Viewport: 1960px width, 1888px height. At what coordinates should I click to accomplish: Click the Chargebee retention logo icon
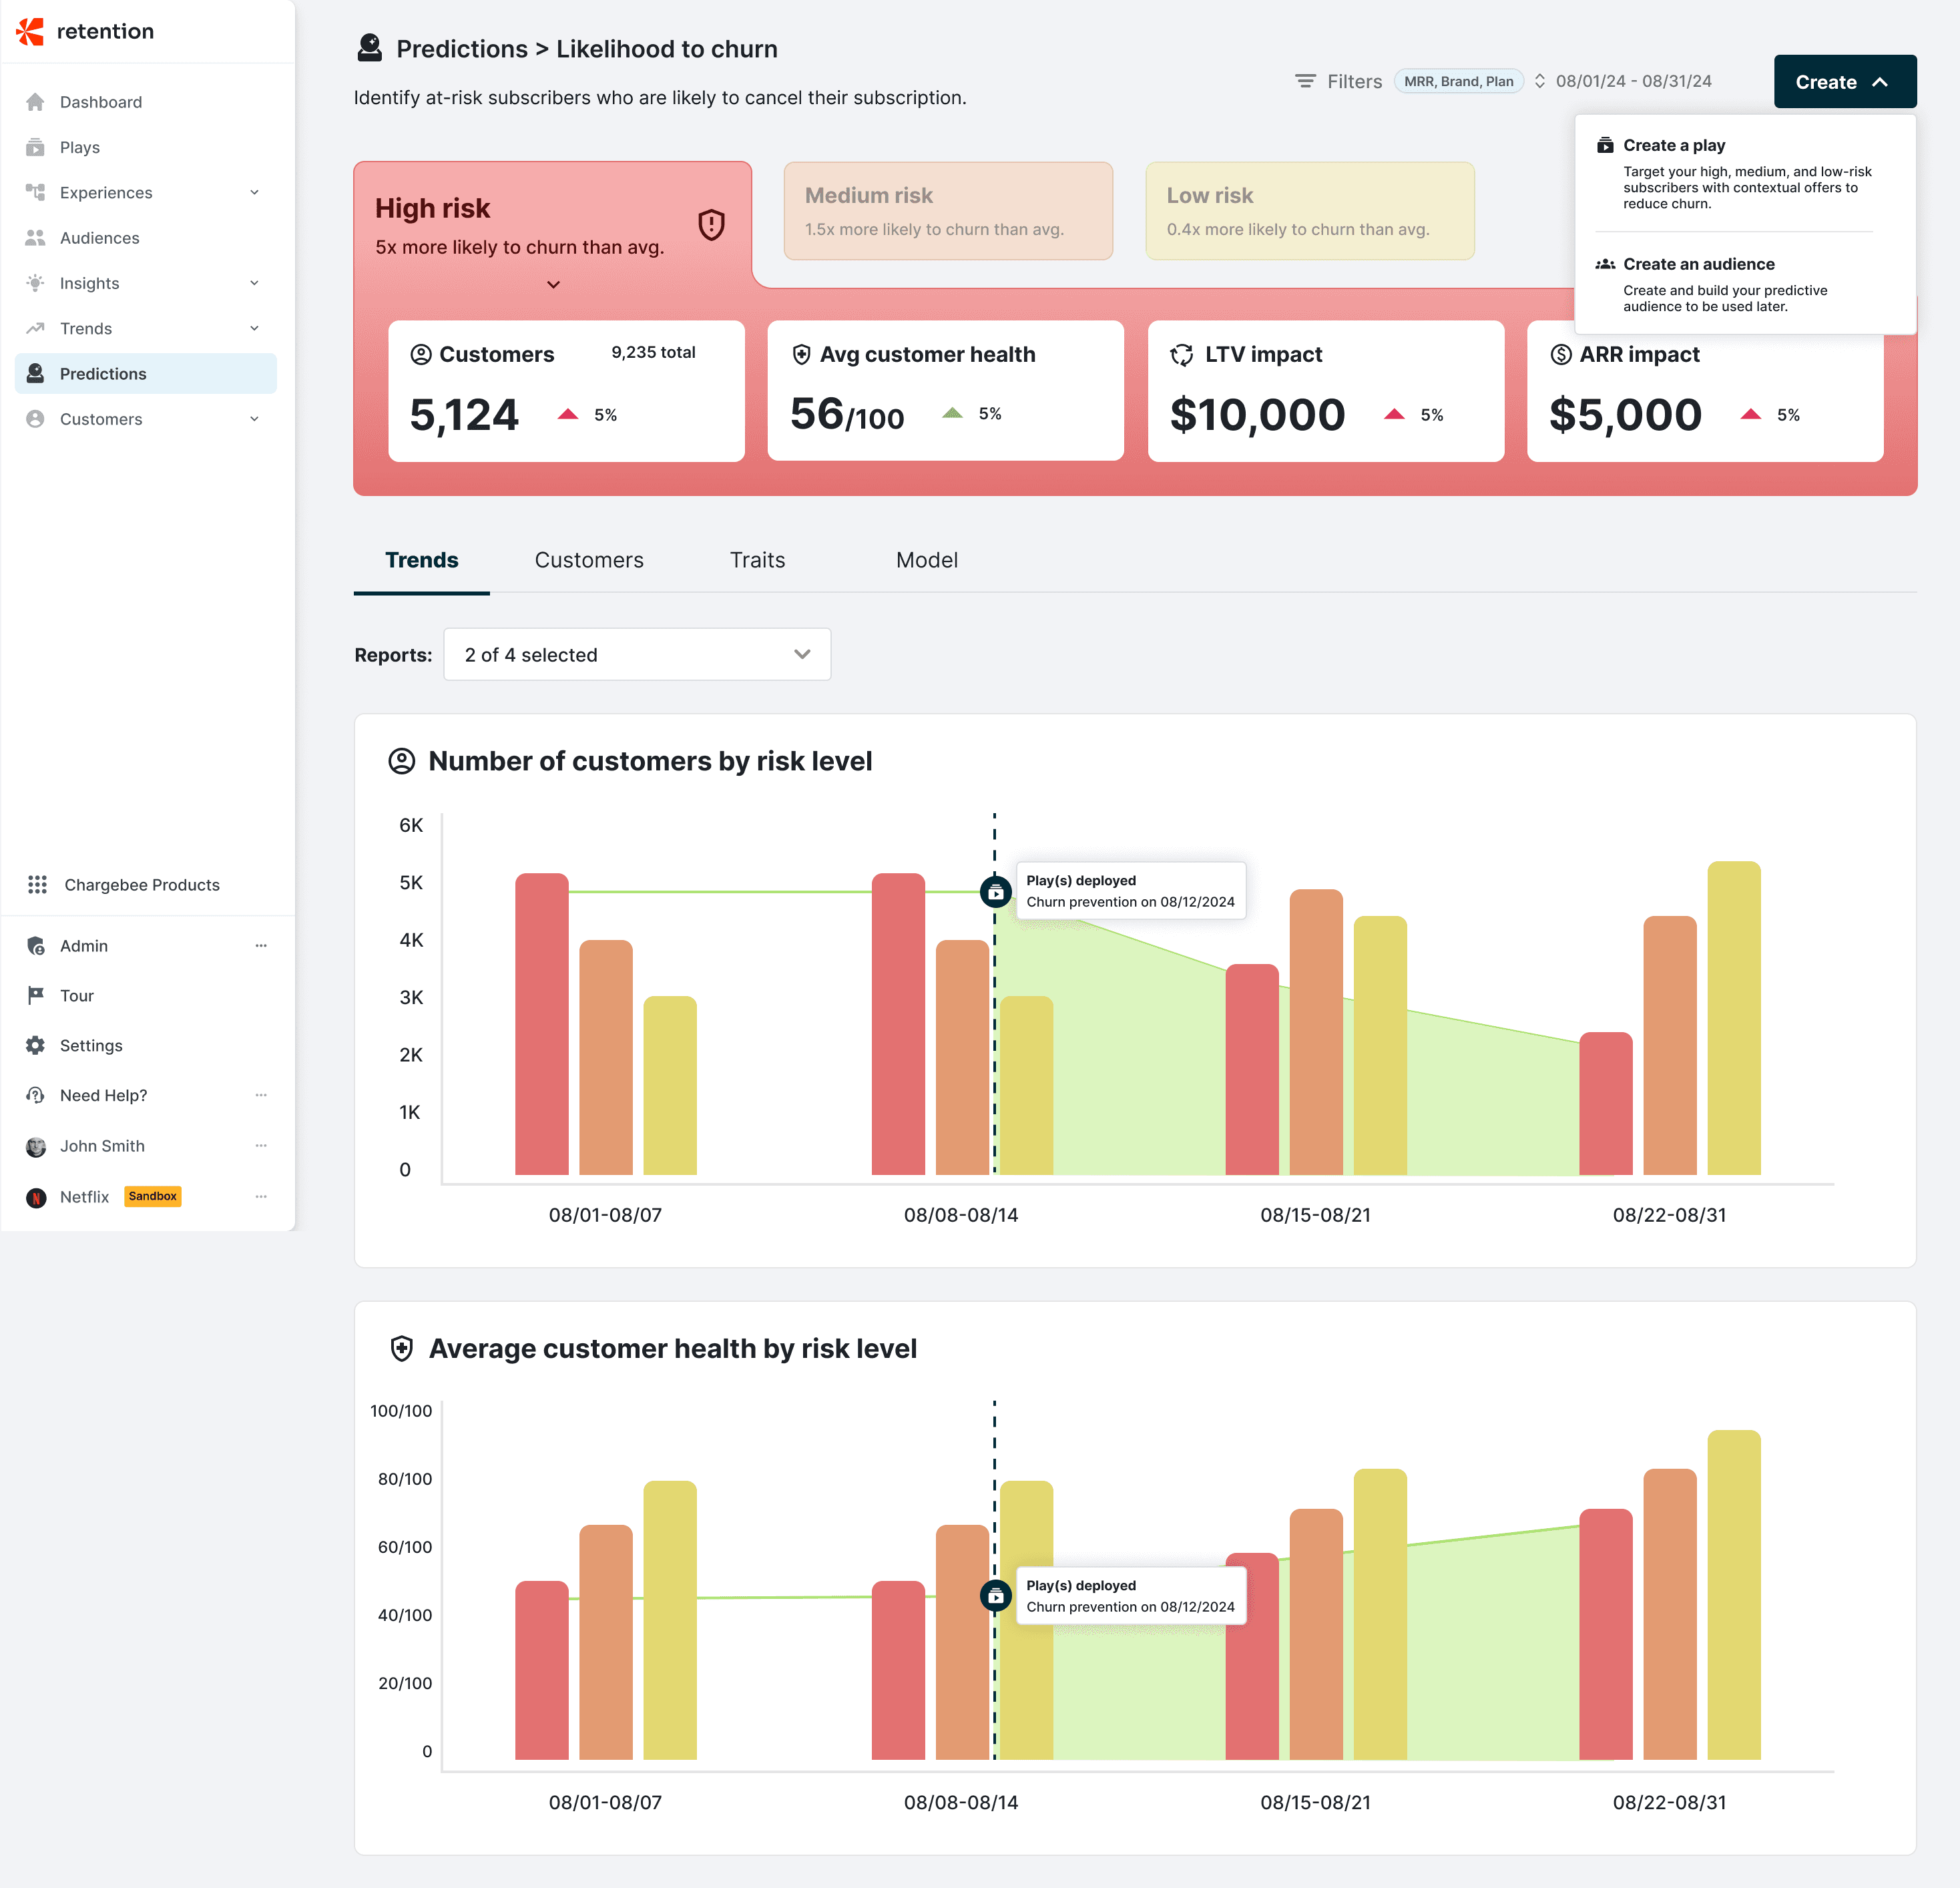(x=31, y=31)
